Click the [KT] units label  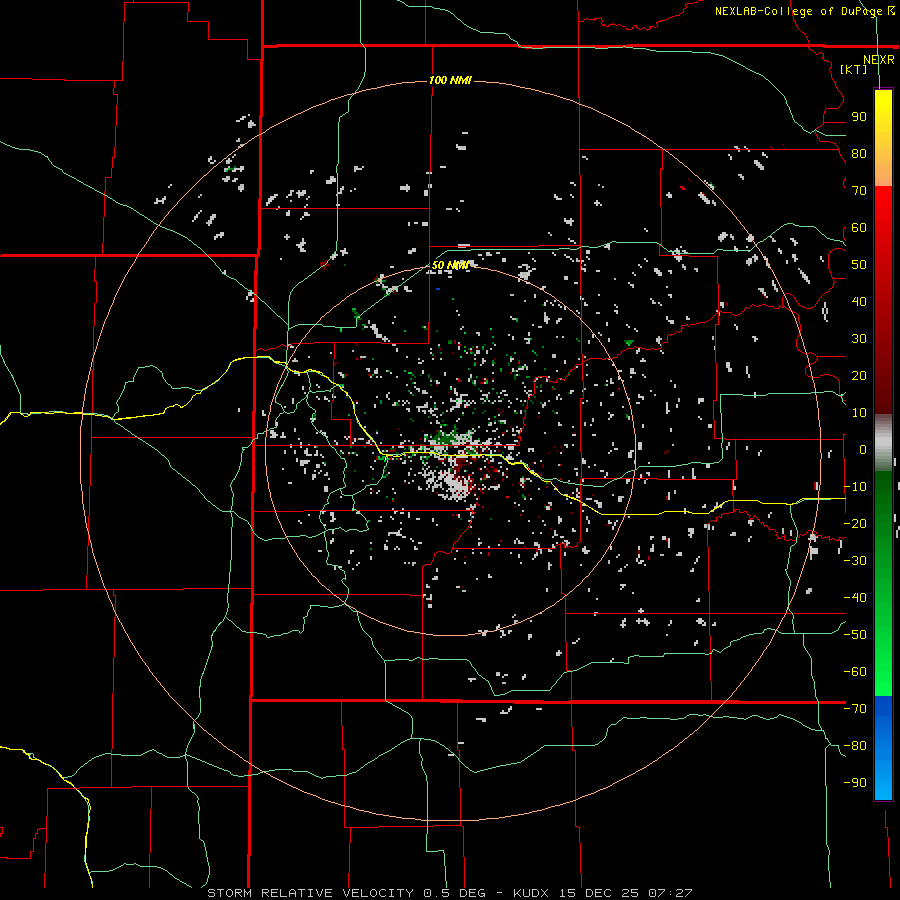pos(854,69)
